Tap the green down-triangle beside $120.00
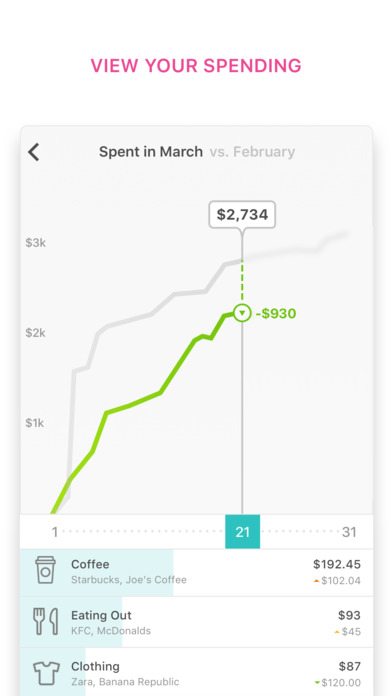The width and height of the screenshot is (392, 696). [317, 682]
